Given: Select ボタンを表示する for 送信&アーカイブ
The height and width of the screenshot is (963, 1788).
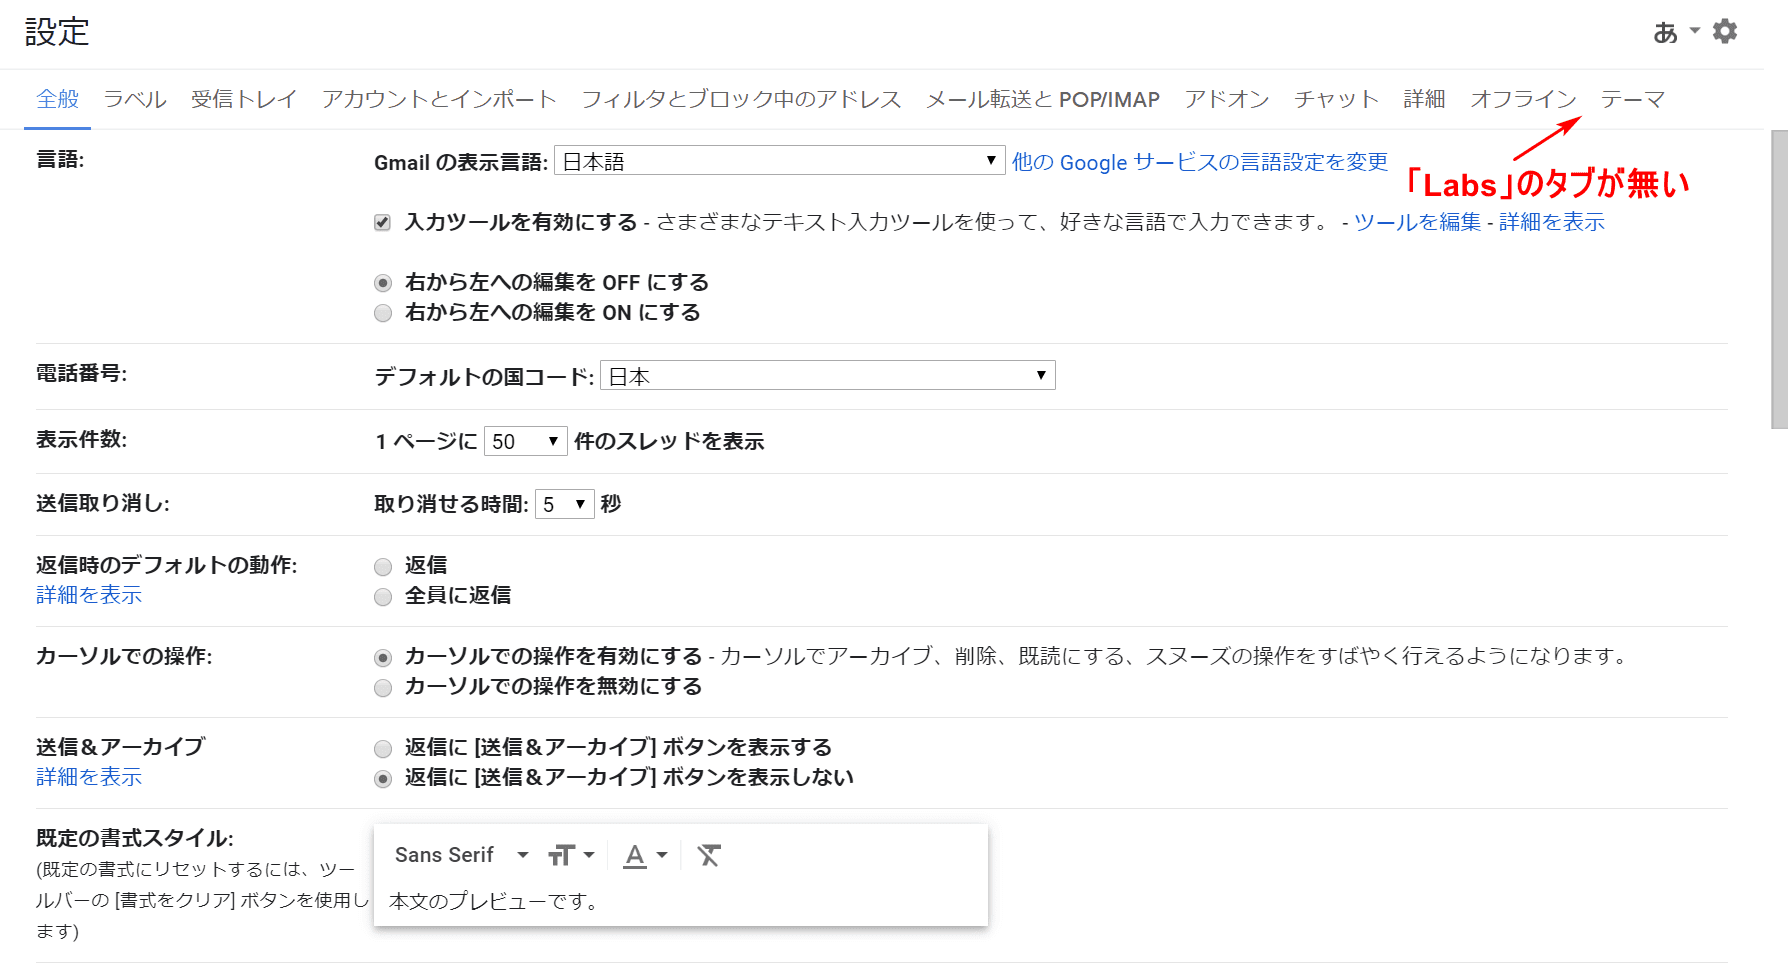Looking at the screenshot, I should [x=382, y=749].
